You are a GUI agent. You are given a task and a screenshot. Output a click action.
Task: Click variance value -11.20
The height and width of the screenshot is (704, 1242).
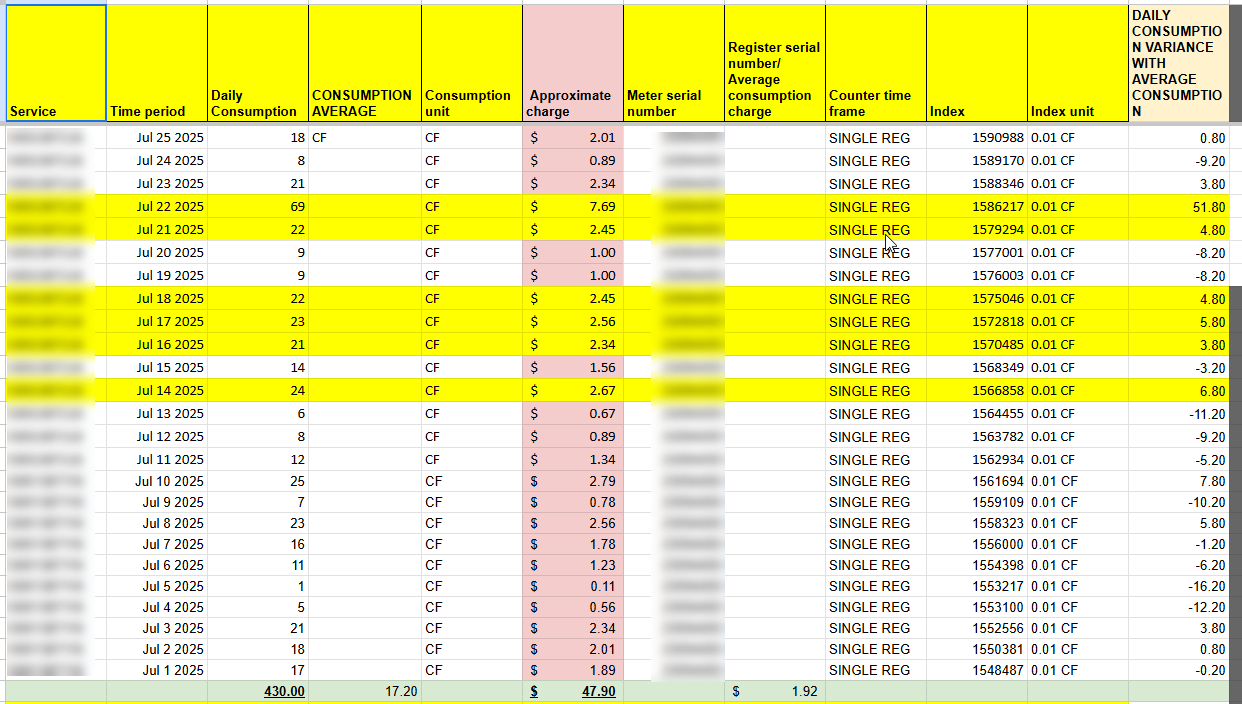pyautogui.click(x=1178, y=414)
